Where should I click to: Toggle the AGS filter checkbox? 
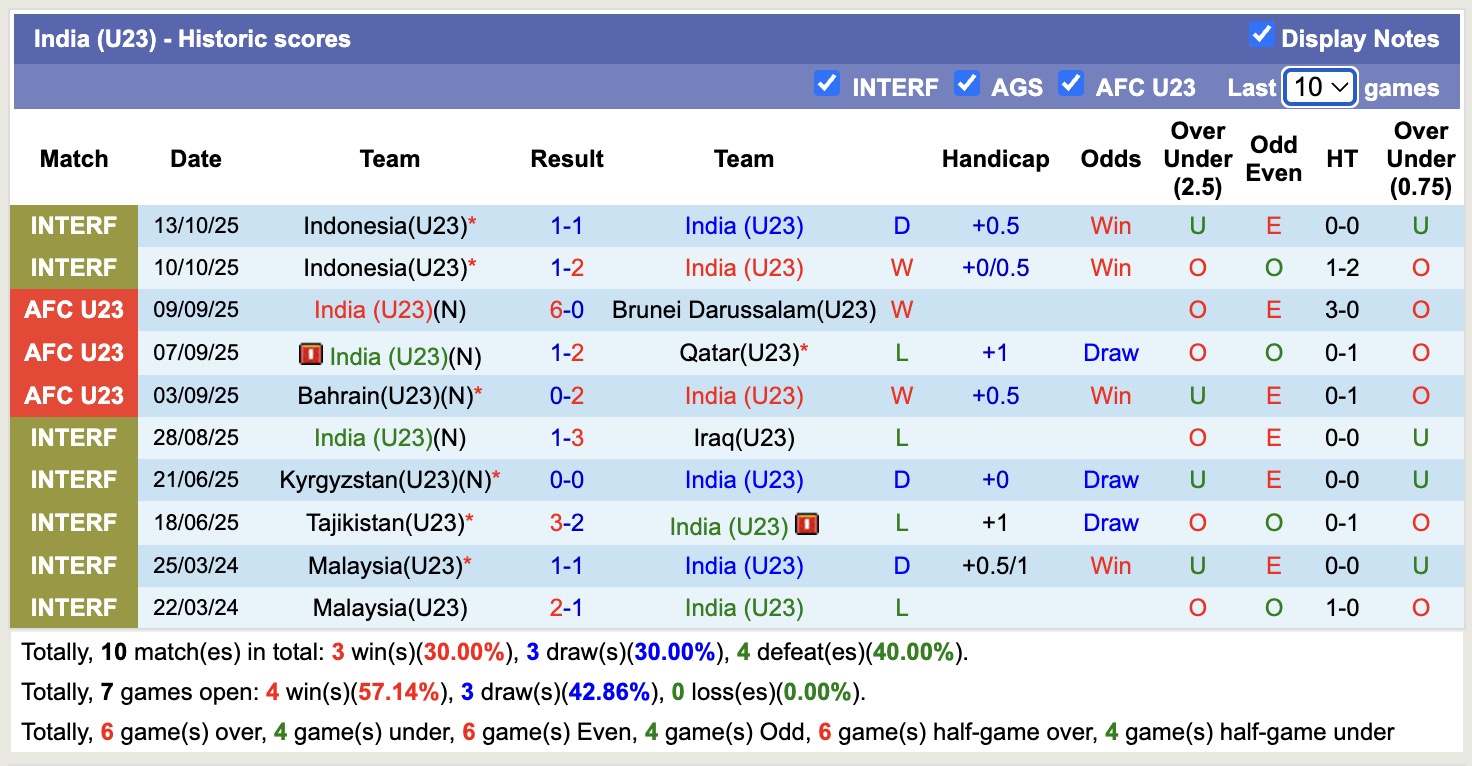click(966, 84)
